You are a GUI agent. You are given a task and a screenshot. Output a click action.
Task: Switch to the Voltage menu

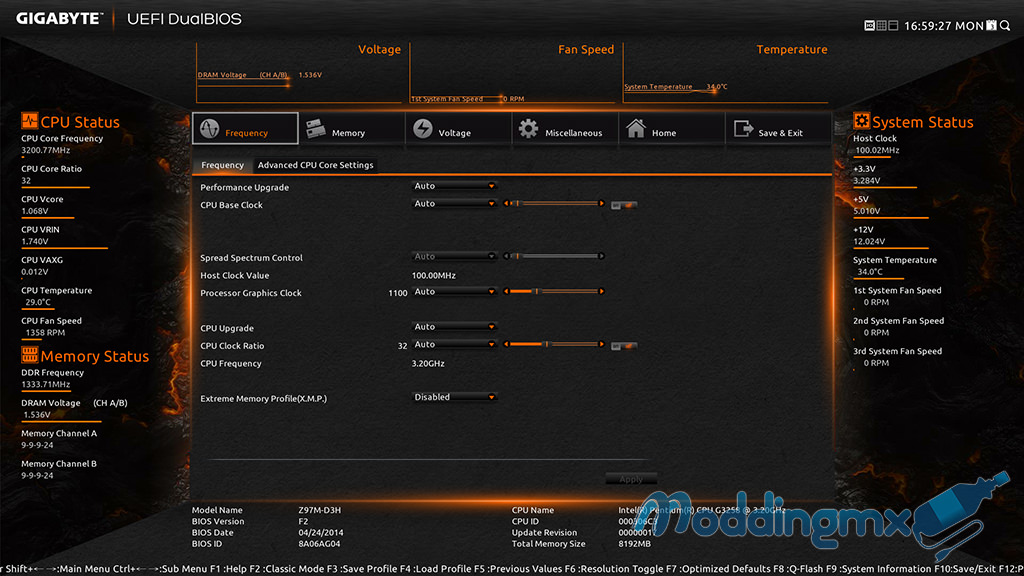[x=458, y=129]
